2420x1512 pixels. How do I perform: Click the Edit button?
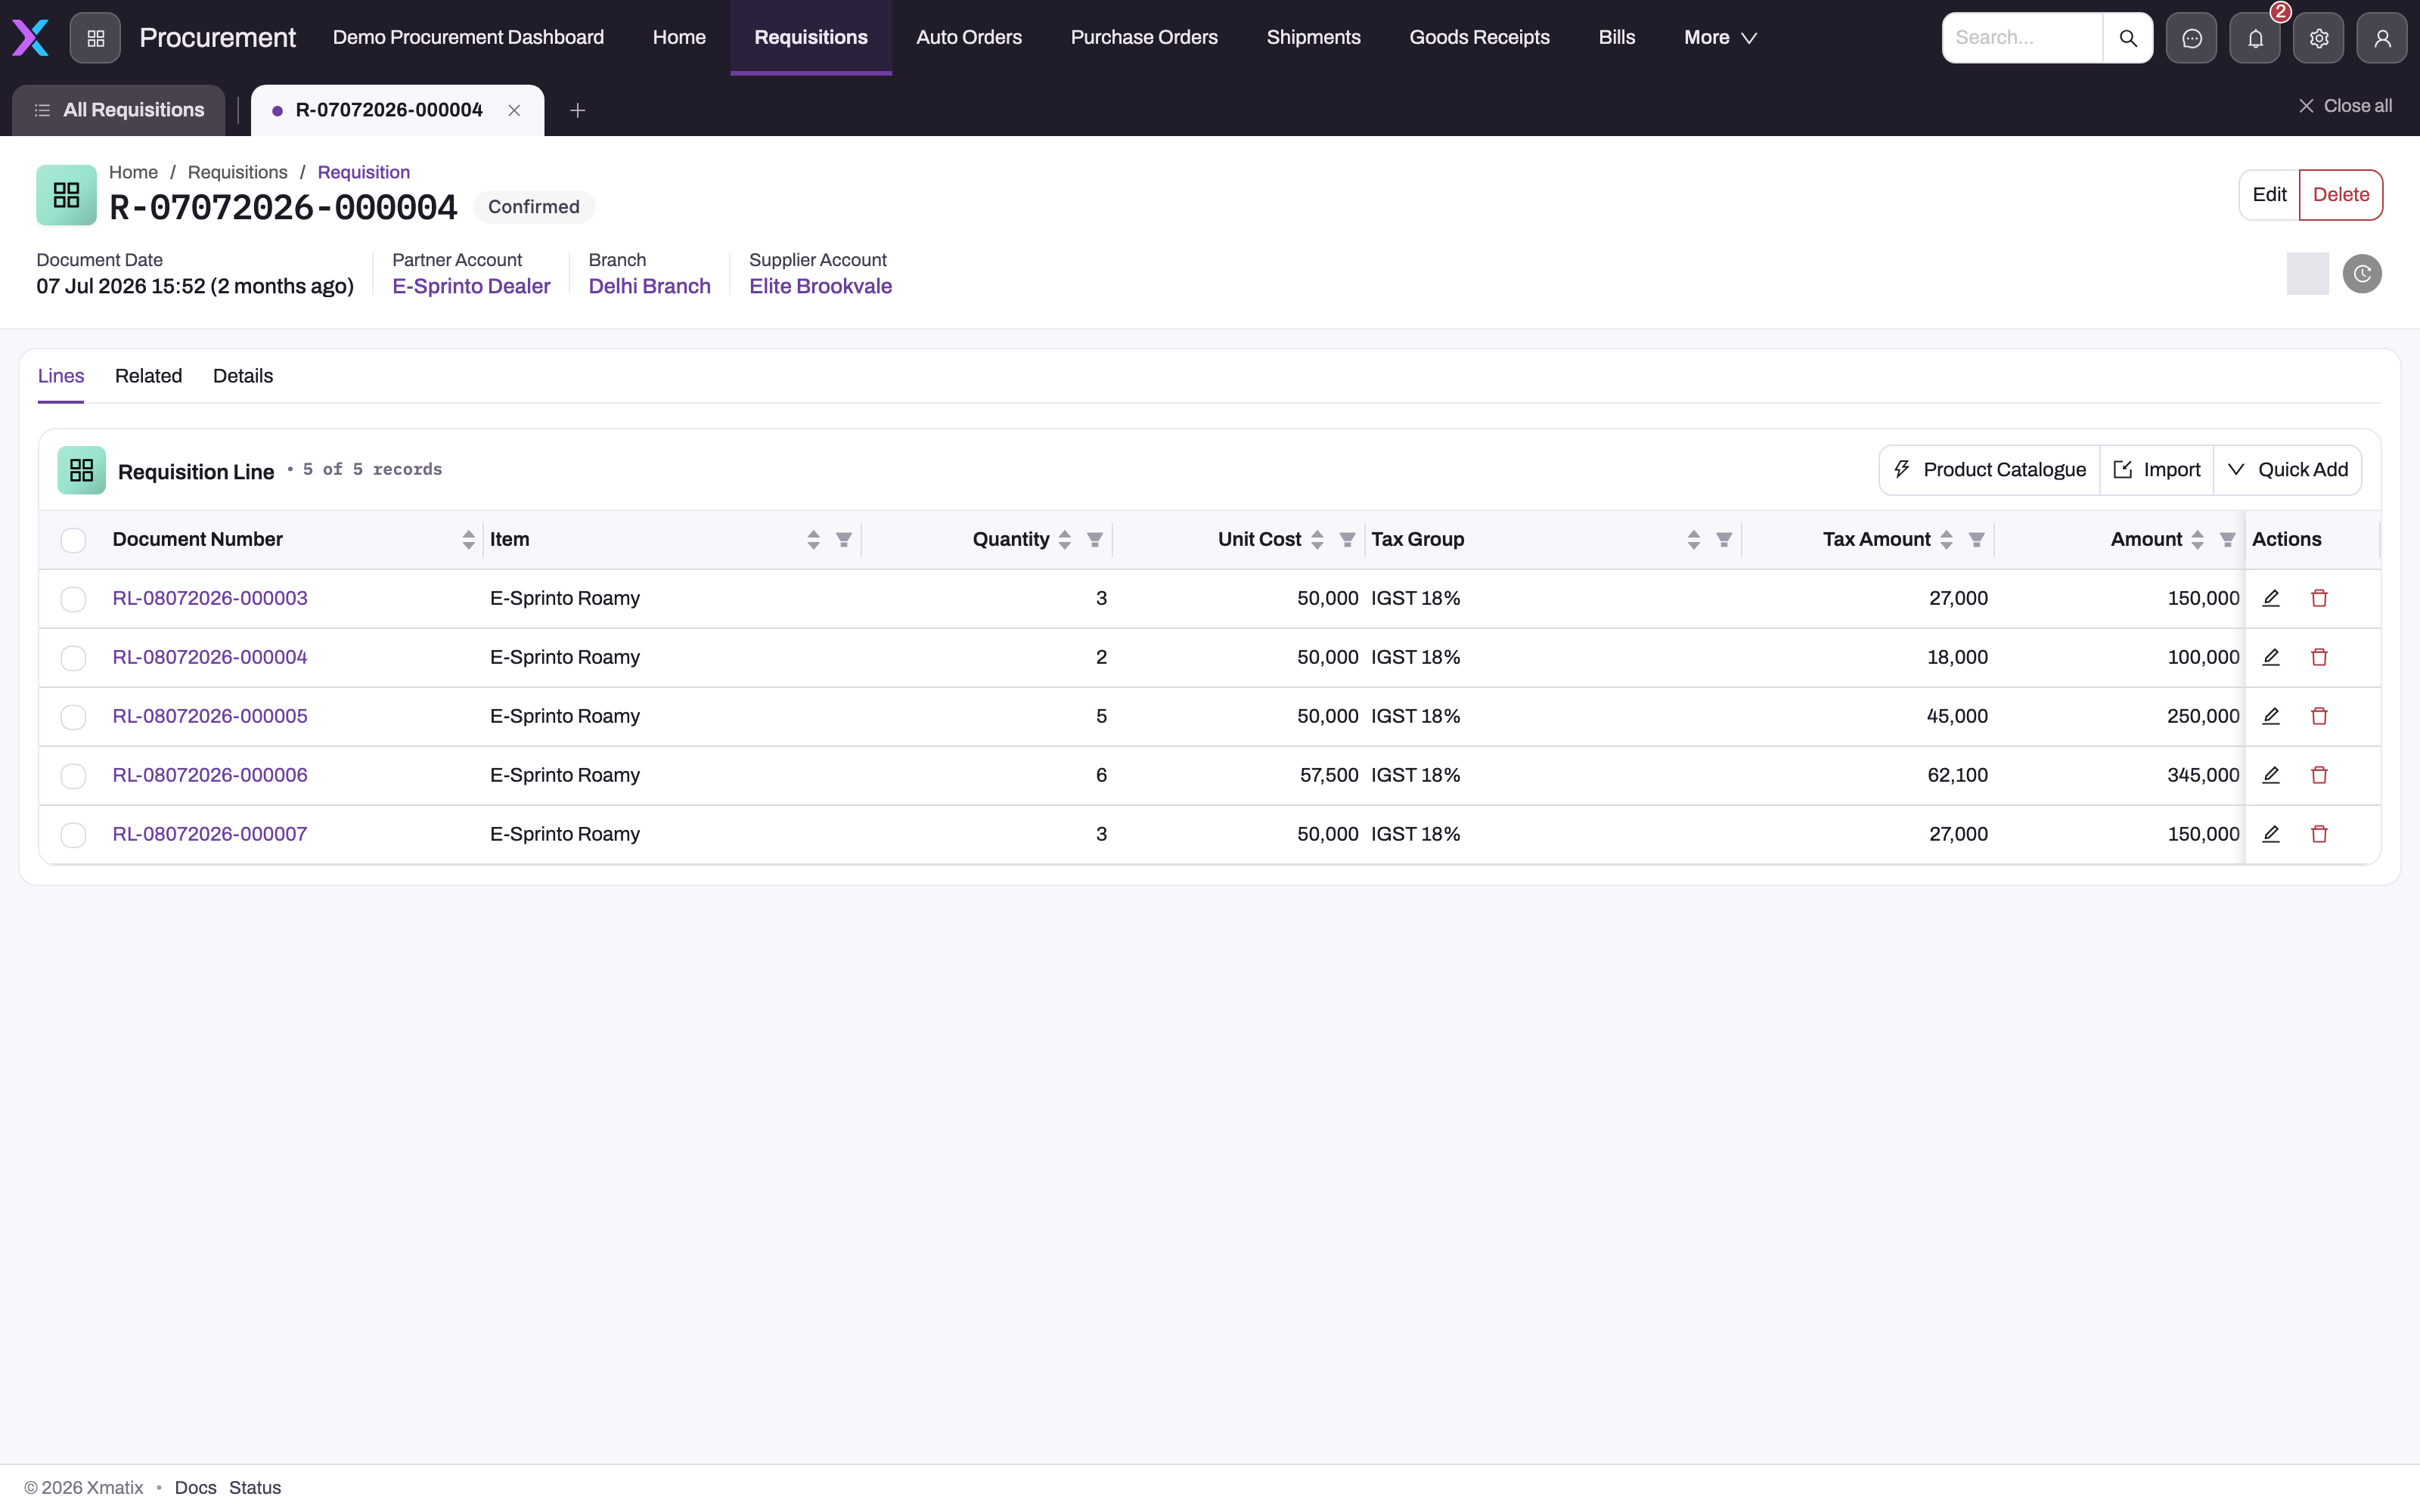[x=2269, y=195]
